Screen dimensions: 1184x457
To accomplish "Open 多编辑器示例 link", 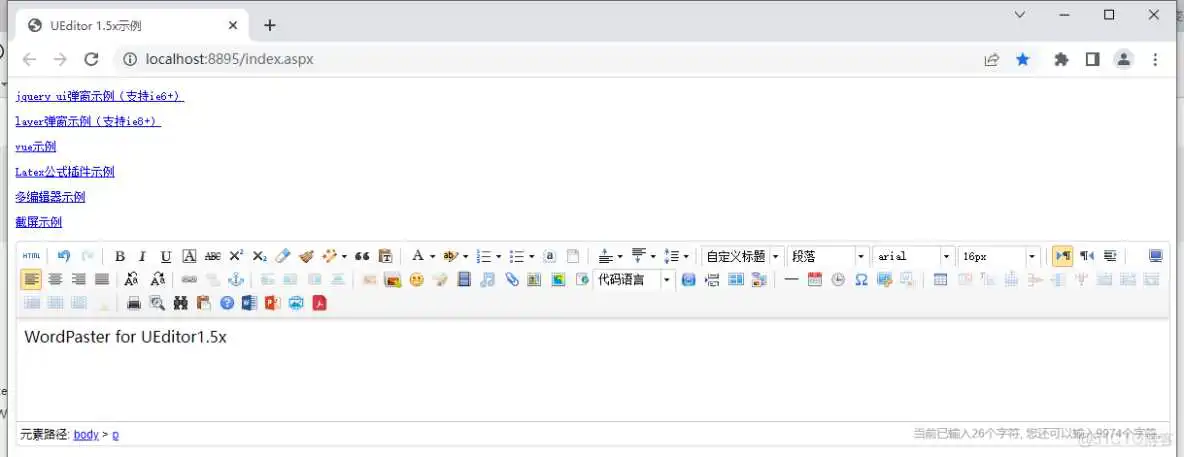I will 50,197.
